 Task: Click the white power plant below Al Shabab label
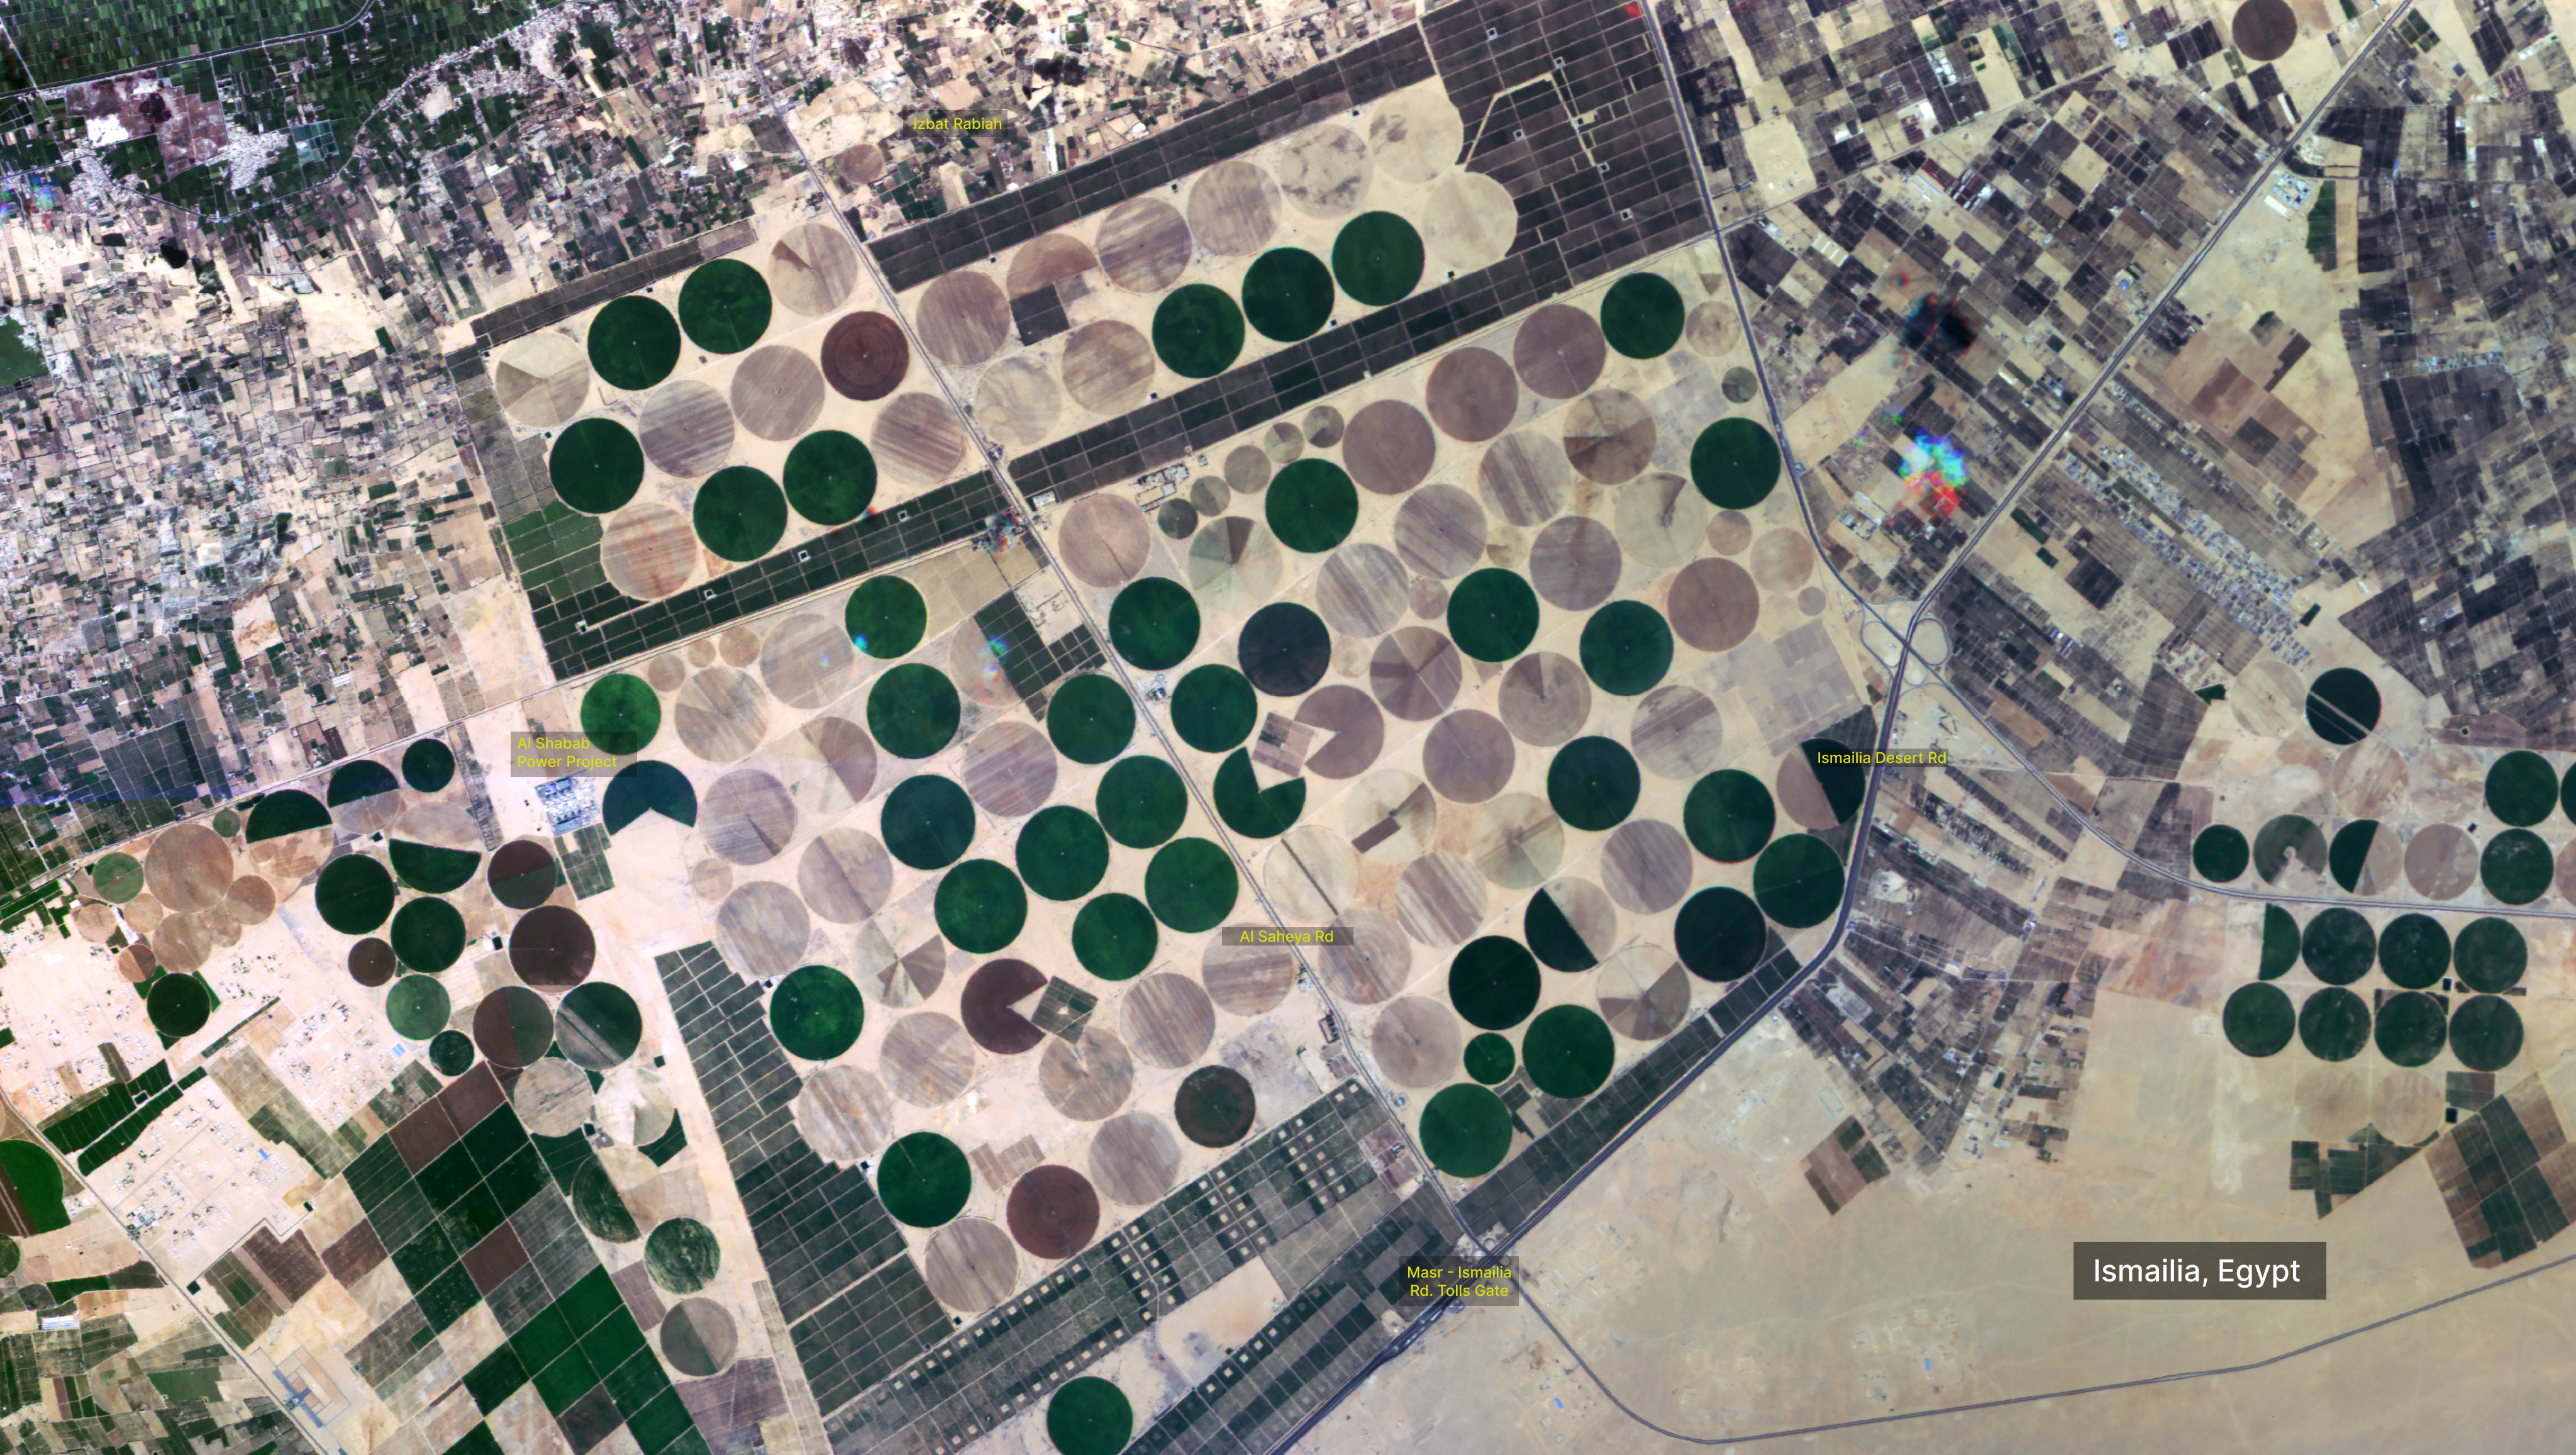tap(565, 805)
